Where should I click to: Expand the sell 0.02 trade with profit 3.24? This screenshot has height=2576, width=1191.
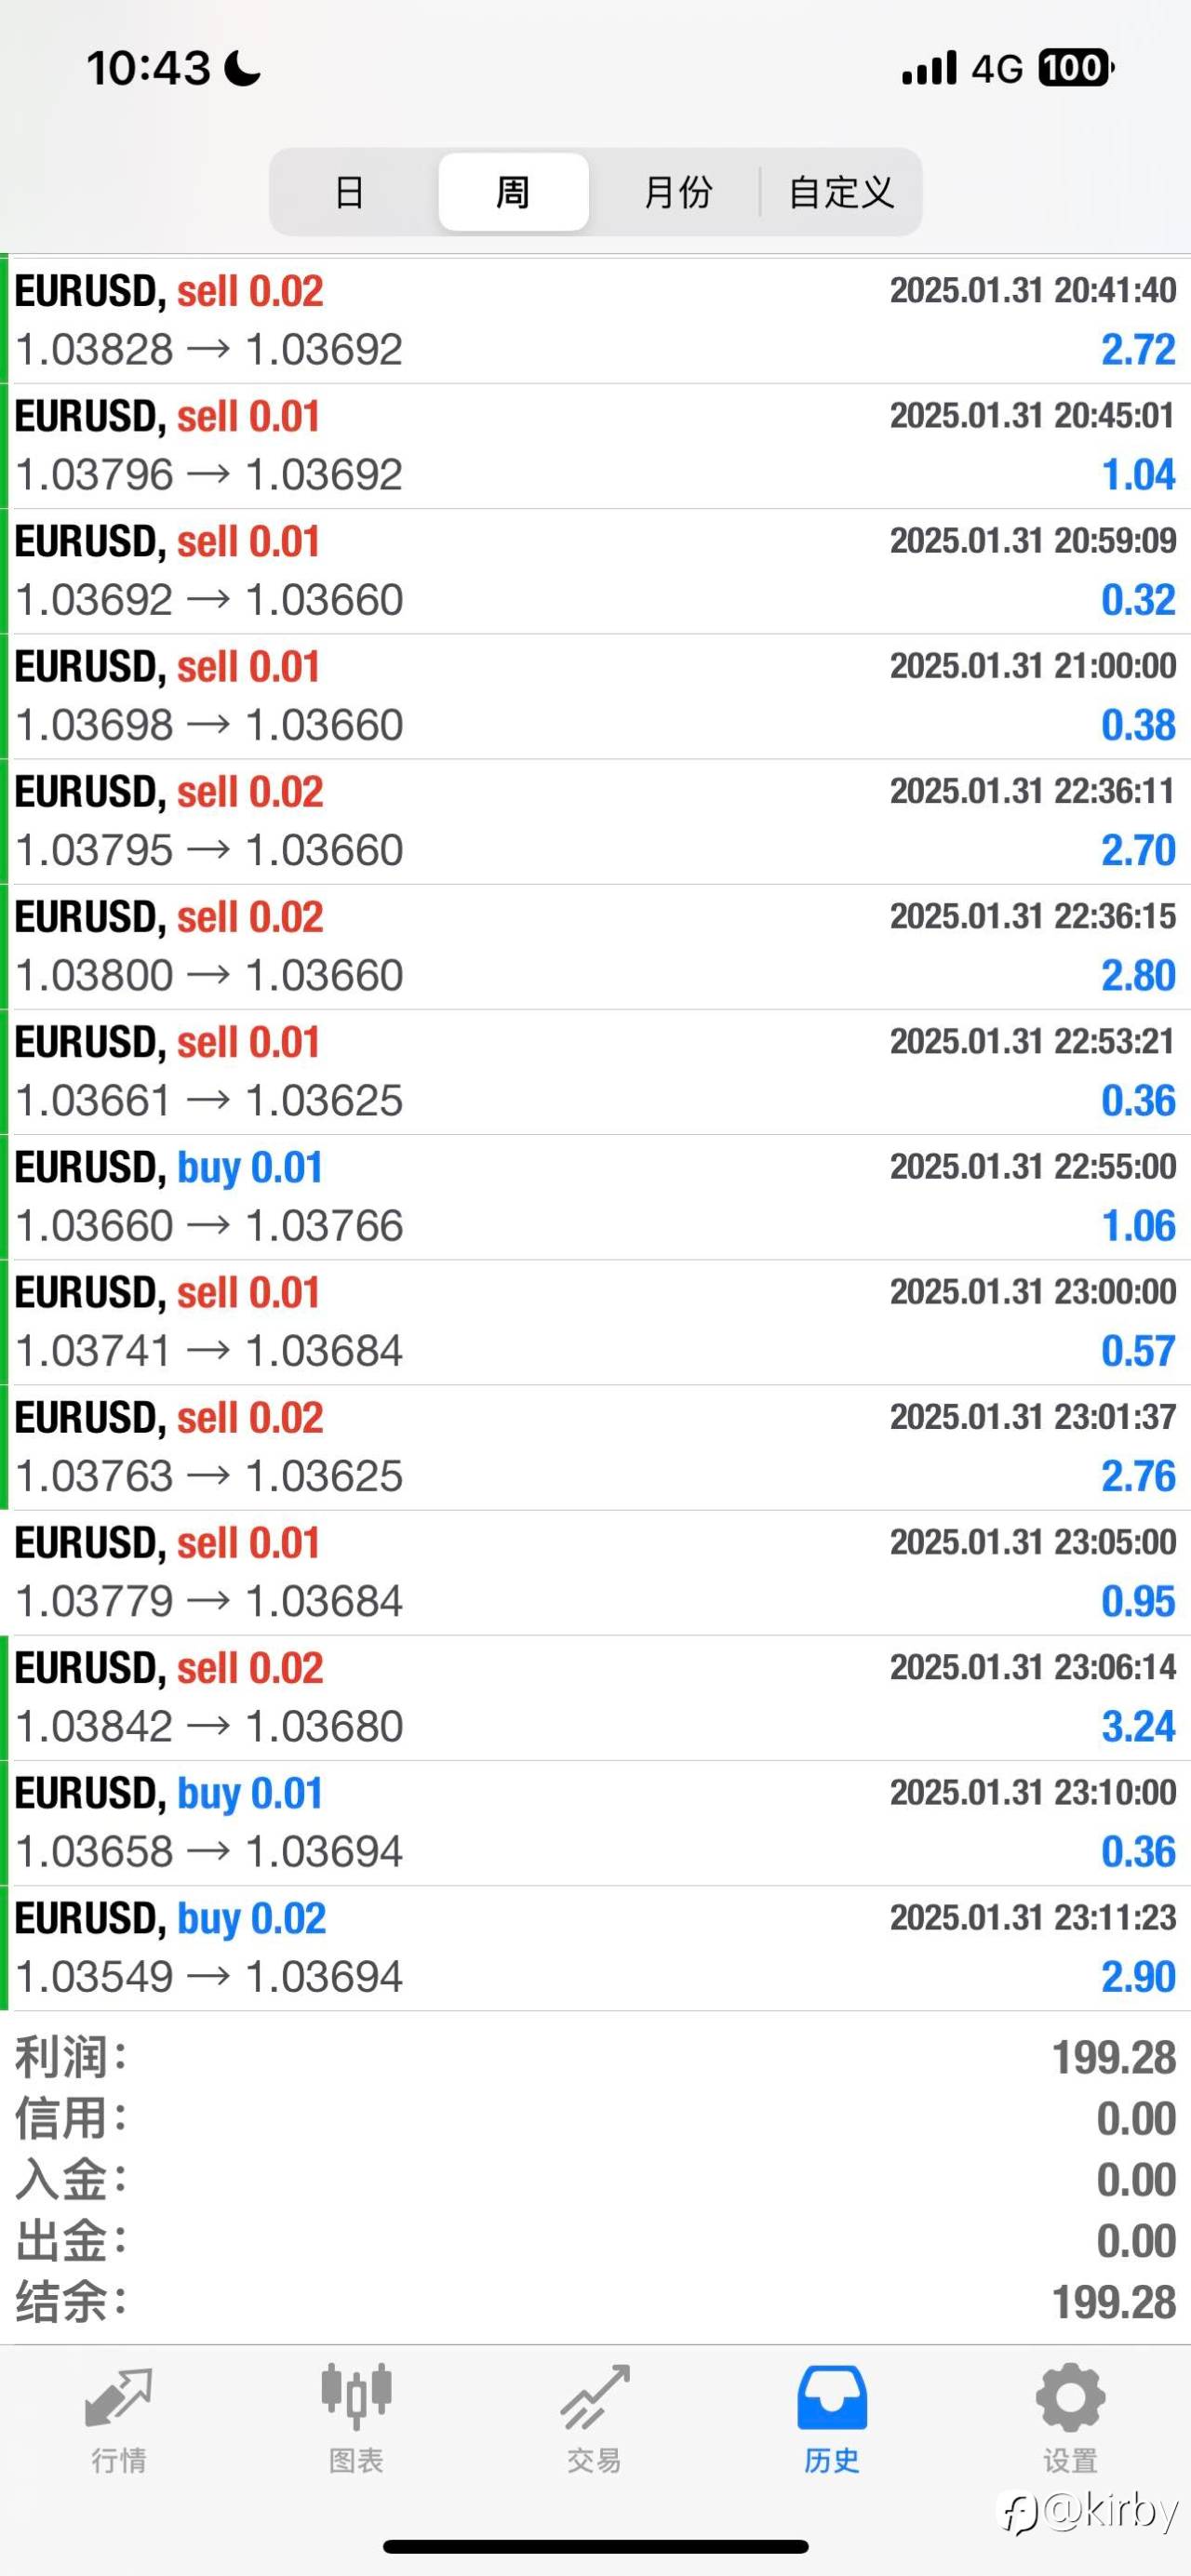pos(595,1697)
